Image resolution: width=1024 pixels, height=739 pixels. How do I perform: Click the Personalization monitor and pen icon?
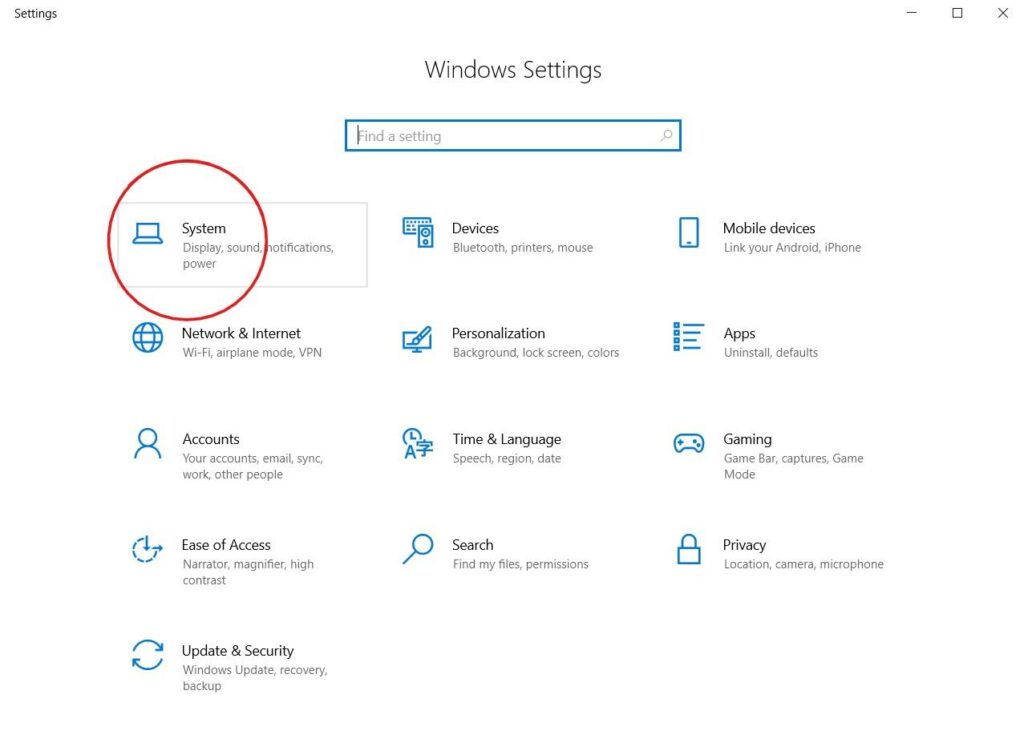click(417, 339)
